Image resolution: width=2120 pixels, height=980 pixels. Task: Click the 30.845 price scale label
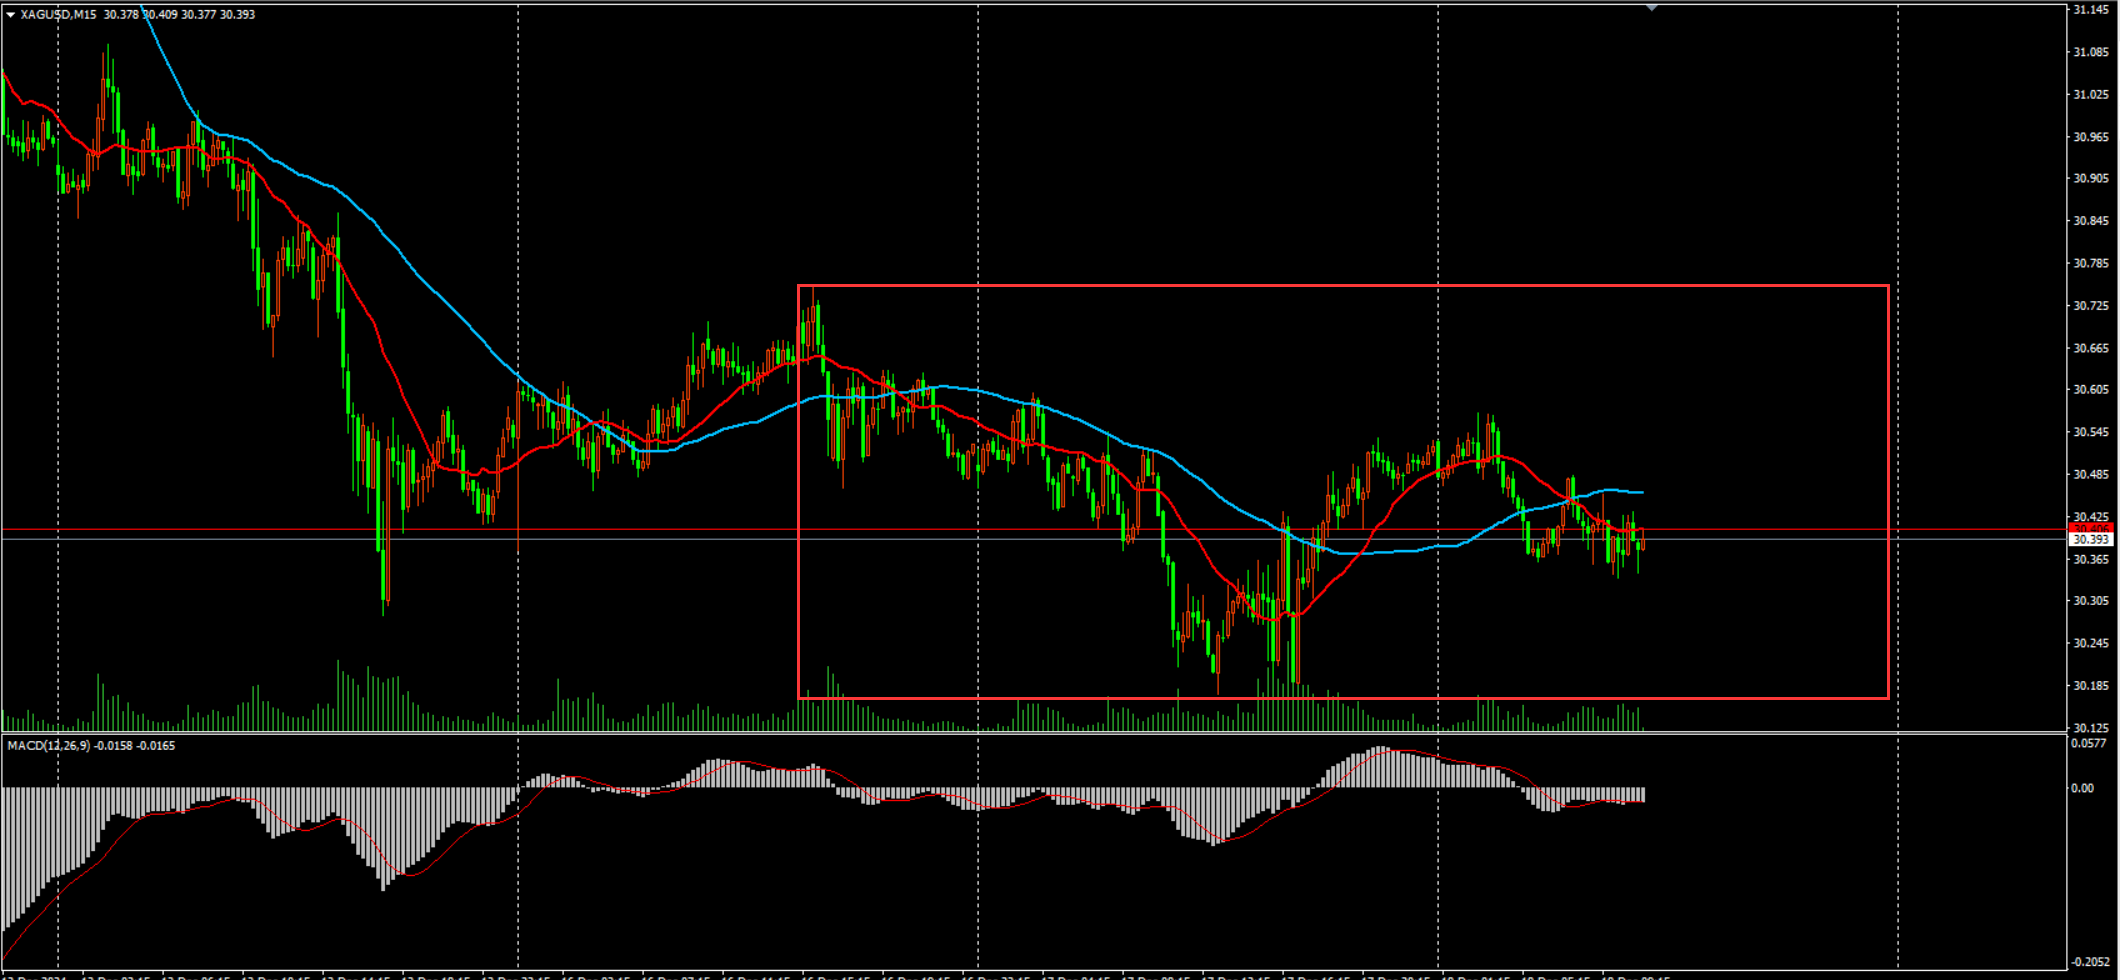pos(2091,221)
